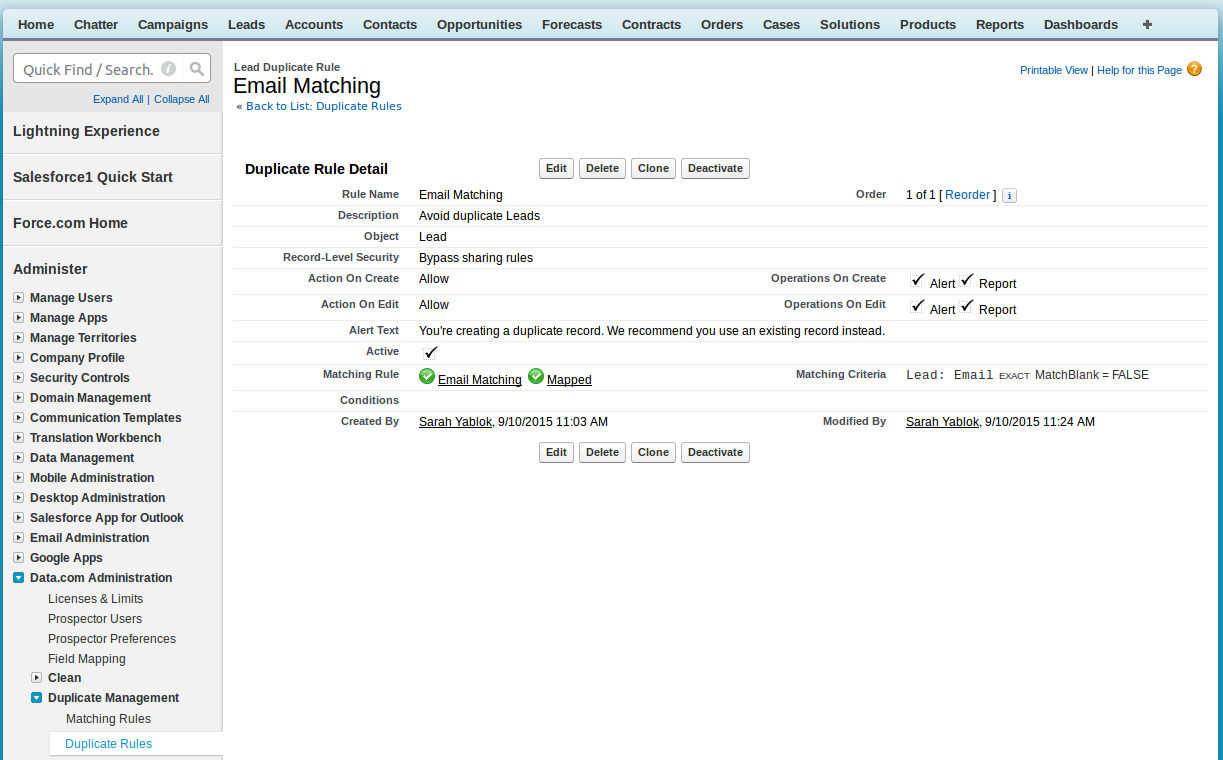This screenshot has height=760, width=1223.
Task: Expand the Google Apps section
Action: point(19,558)
